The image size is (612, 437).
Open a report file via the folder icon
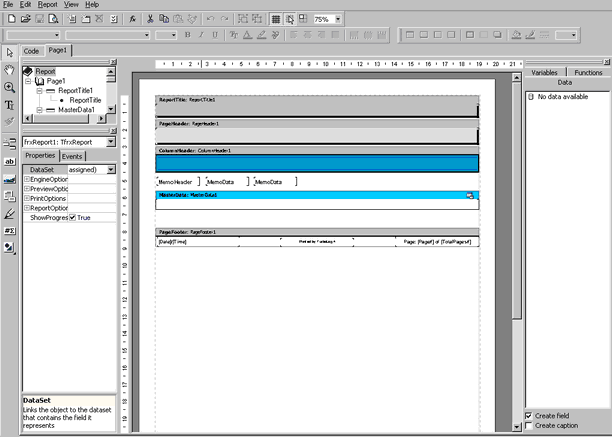(x=25, y=19)
